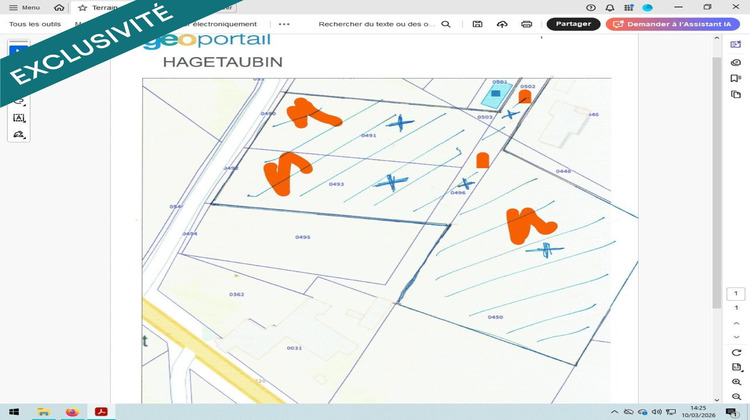Click the cloud upload icon
The width and height of the screenshot is (750, 420).
[502, 24]
